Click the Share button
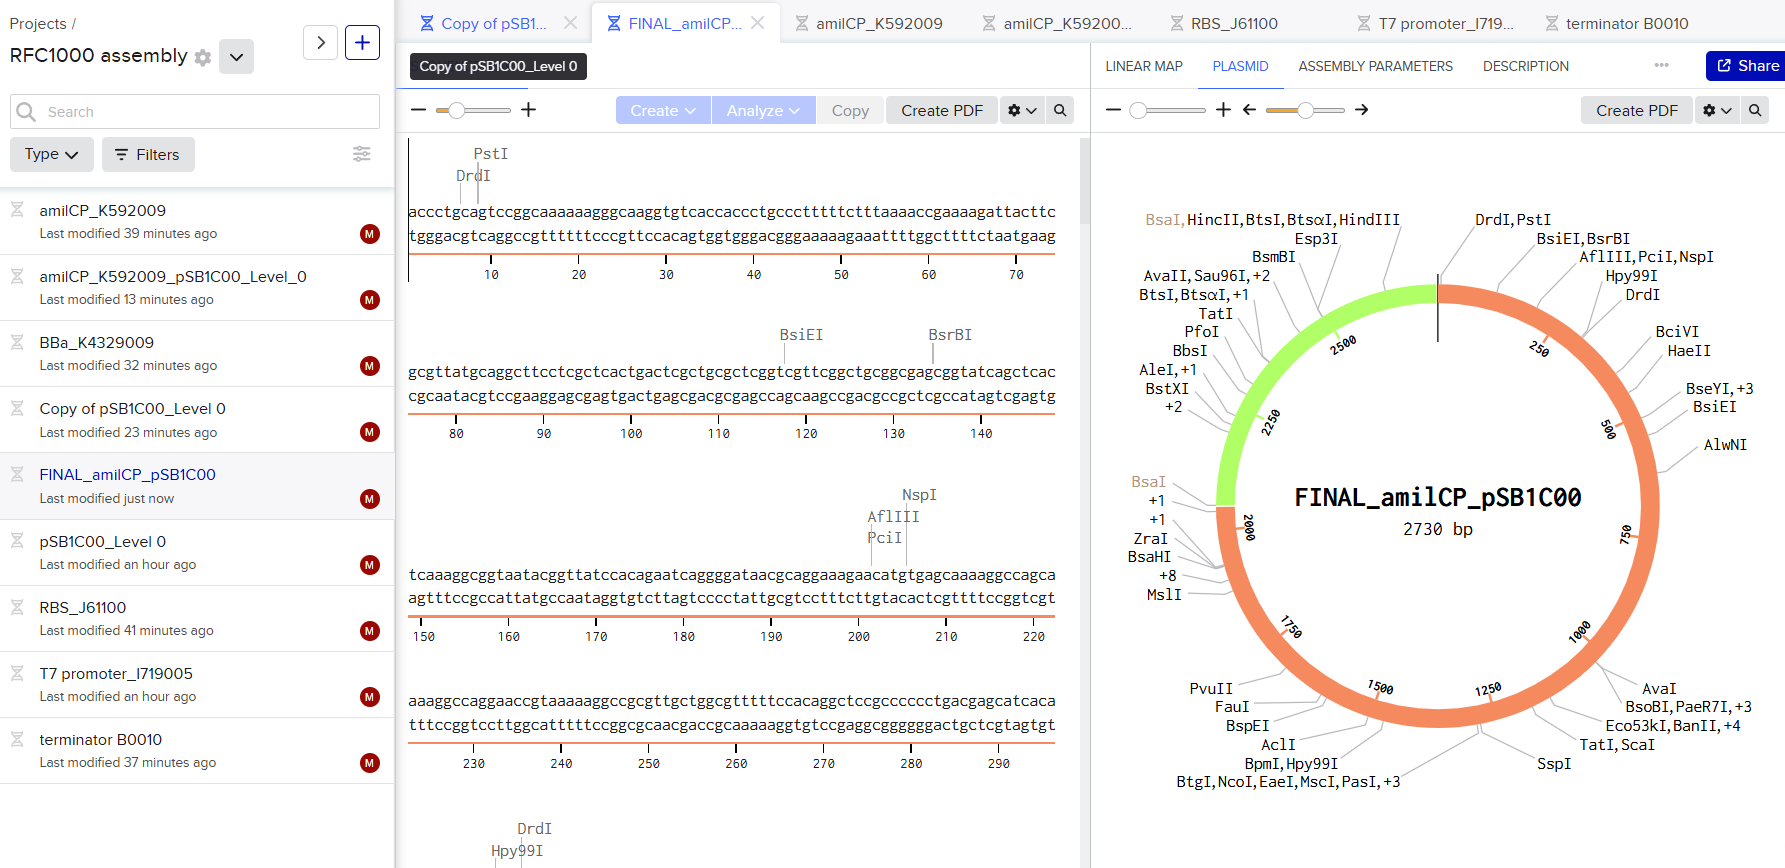This screenshot has height=868, width=1785. 1746,66
